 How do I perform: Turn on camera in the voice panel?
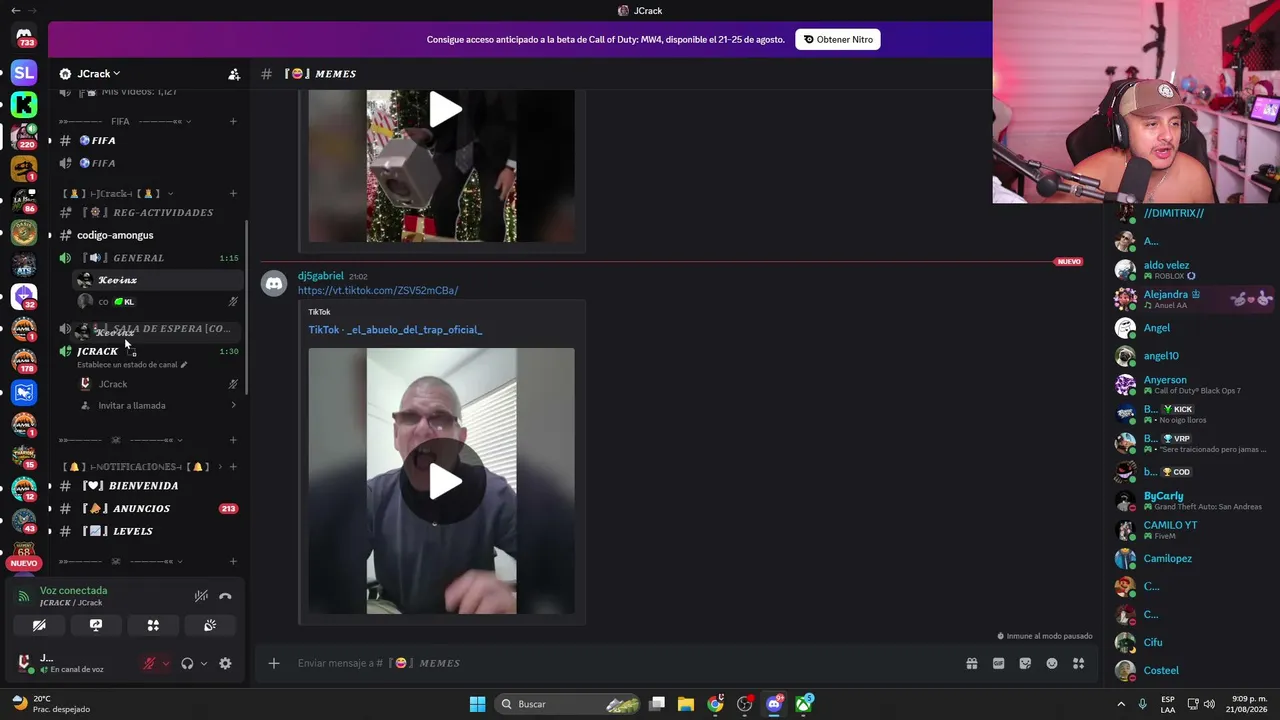(39, 625)
